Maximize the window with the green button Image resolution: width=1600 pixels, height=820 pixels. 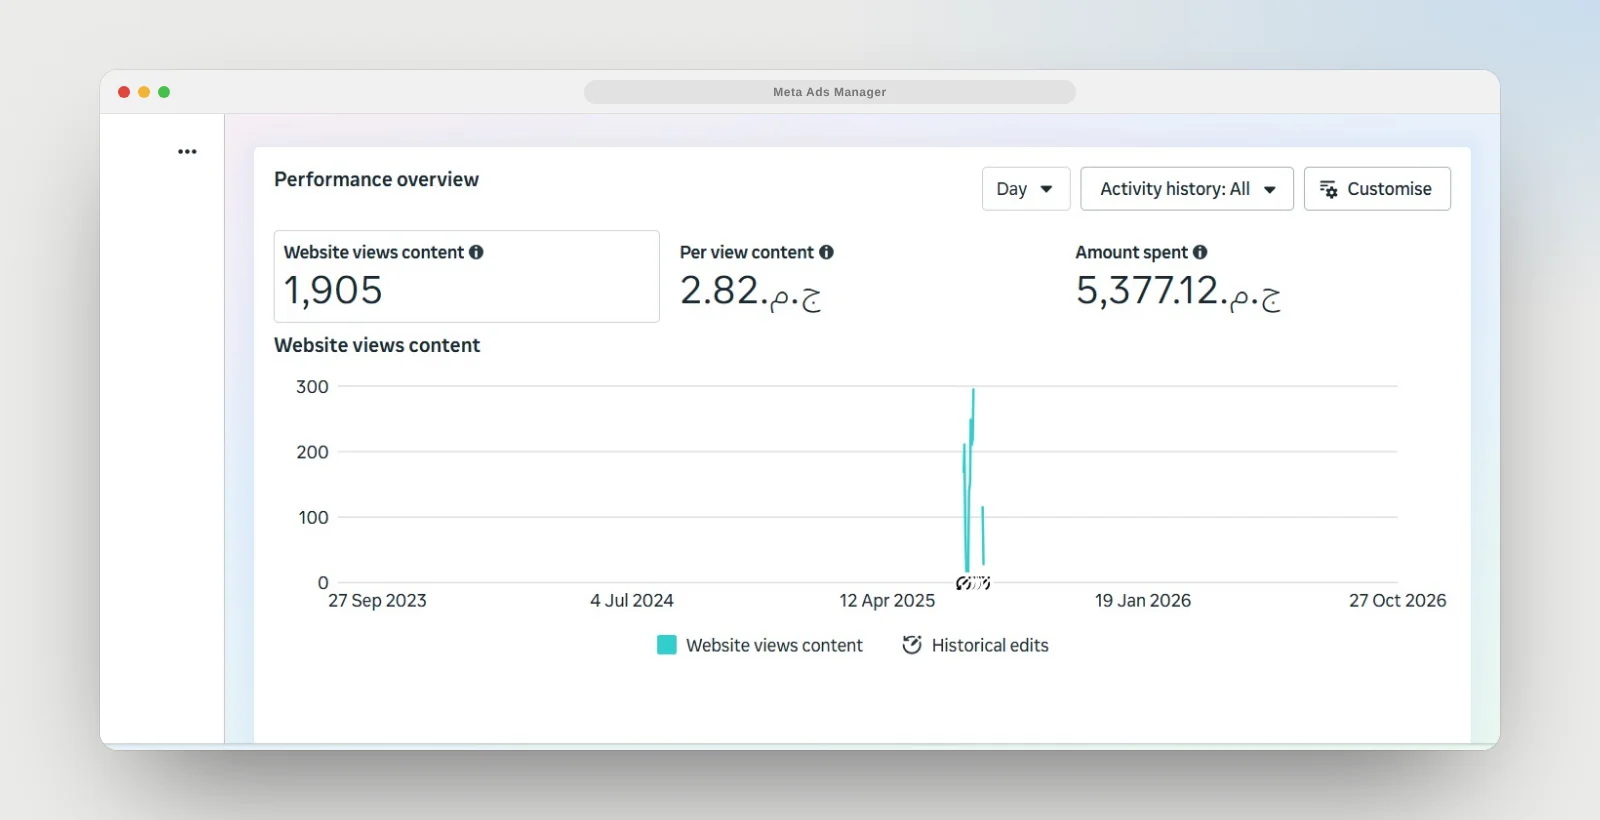tap(164, 92)
